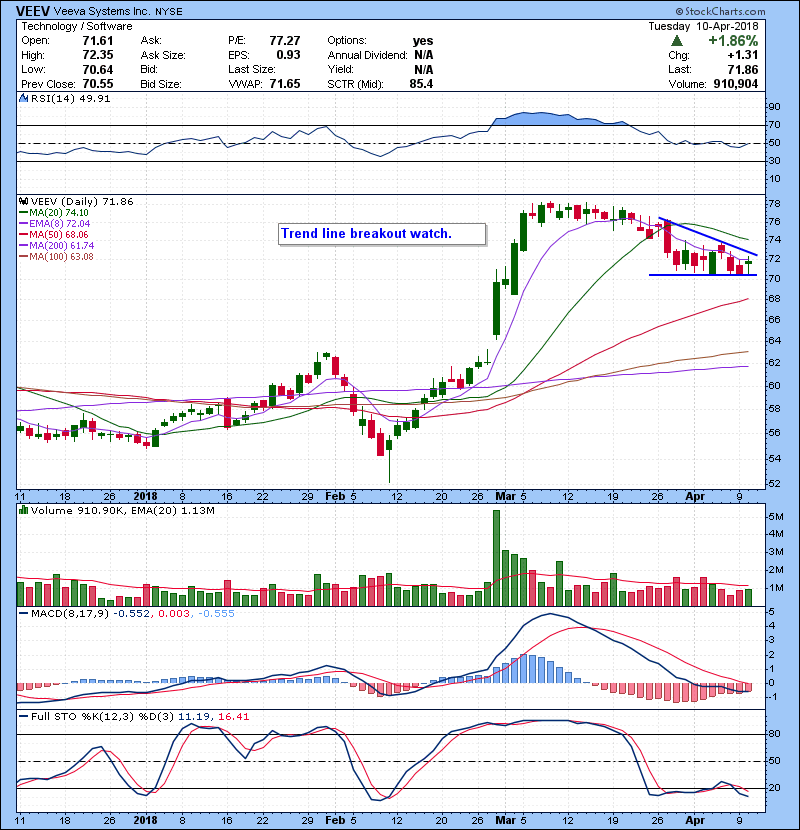Click the Apr label on price chart axis

pos(695,497)
